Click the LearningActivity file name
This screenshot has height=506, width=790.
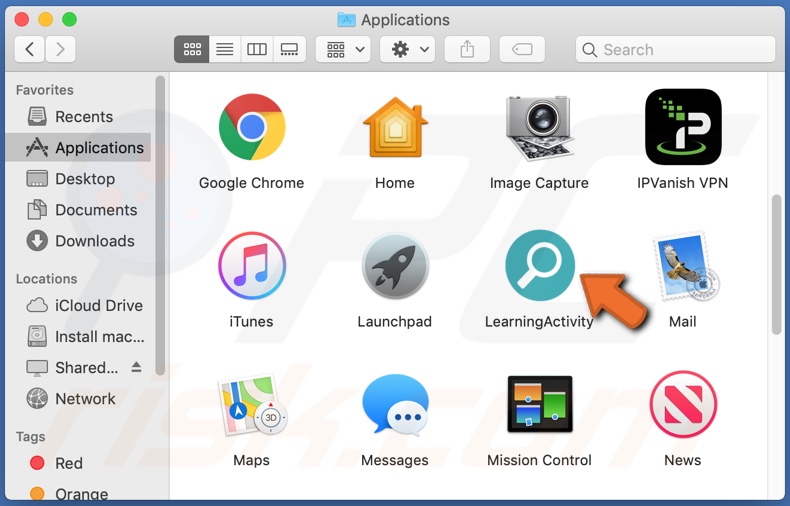(539, 322)
